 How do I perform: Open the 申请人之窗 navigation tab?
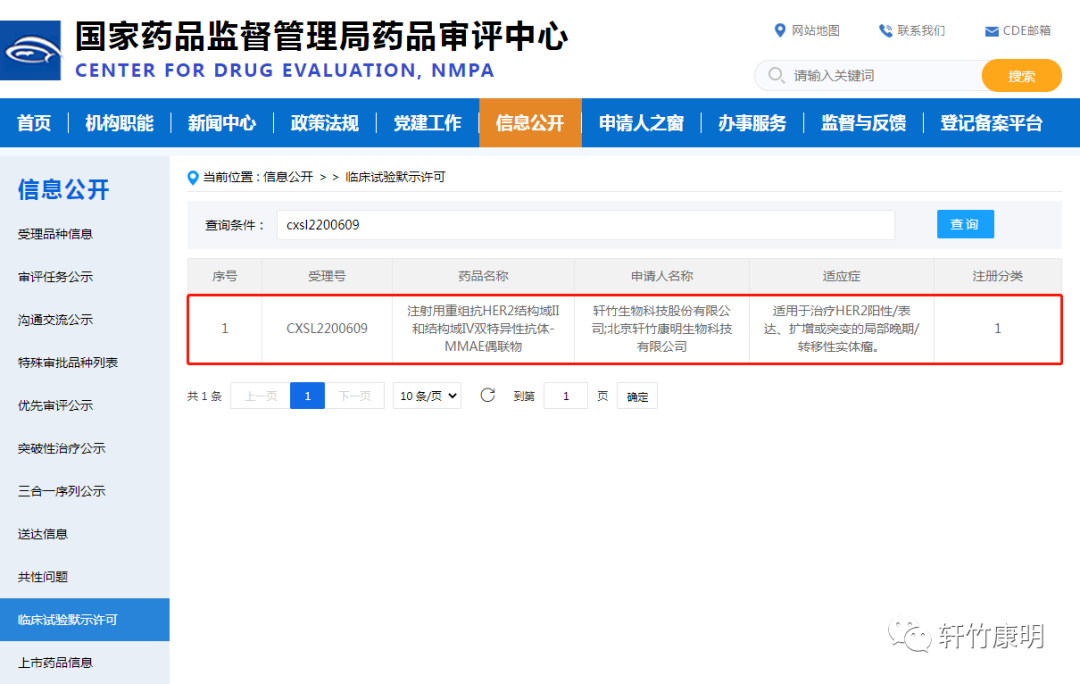(641, 123)
